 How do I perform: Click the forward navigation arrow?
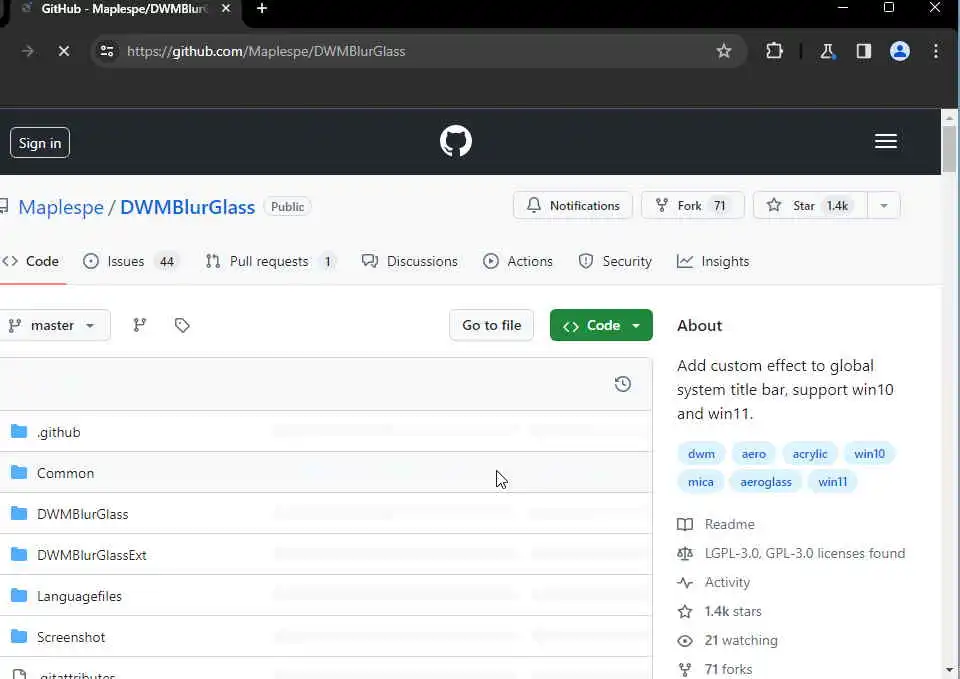tap(28, 51)
